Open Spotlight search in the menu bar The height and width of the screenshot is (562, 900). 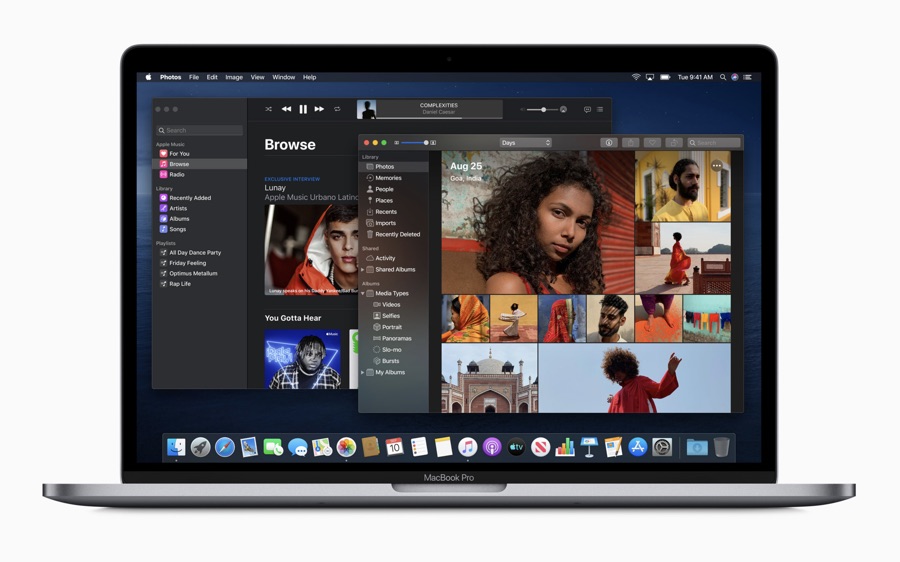tap(723, 77)
